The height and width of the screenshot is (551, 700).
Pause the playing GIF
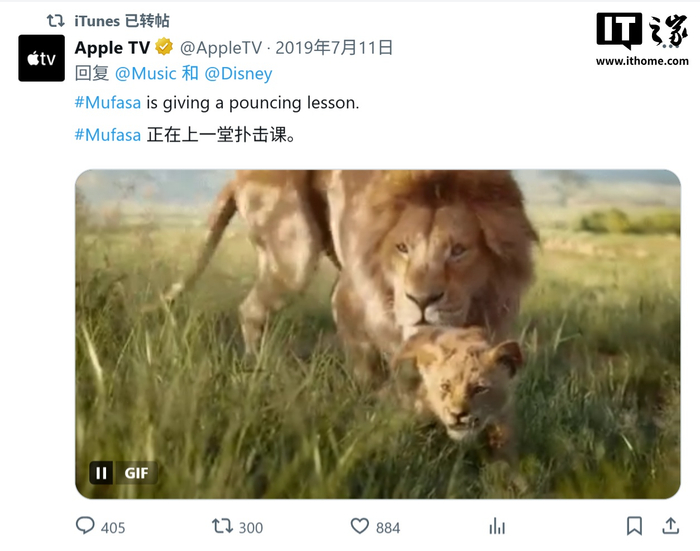click(101, 472)
